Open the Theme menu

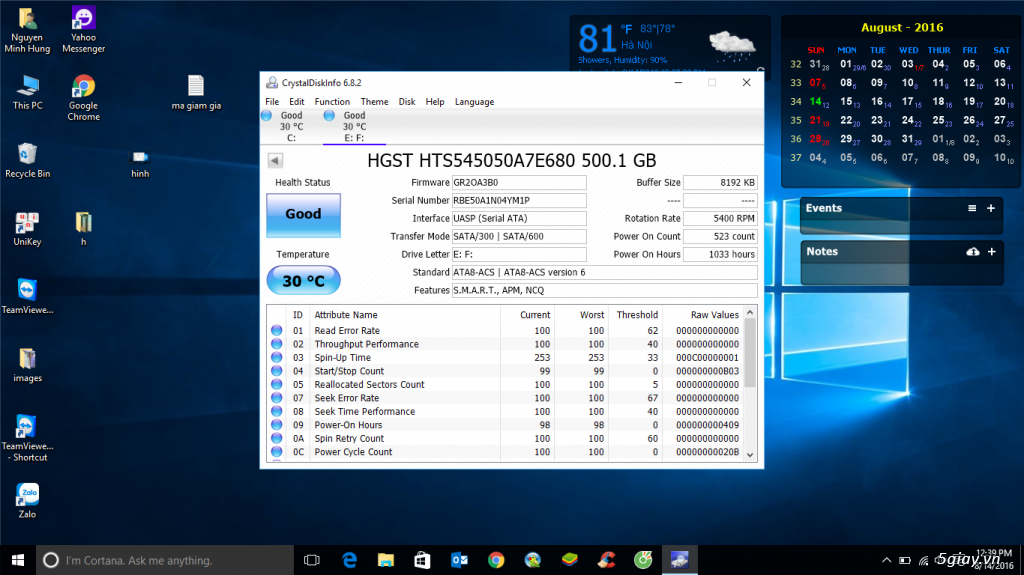[x=374, y=102]
